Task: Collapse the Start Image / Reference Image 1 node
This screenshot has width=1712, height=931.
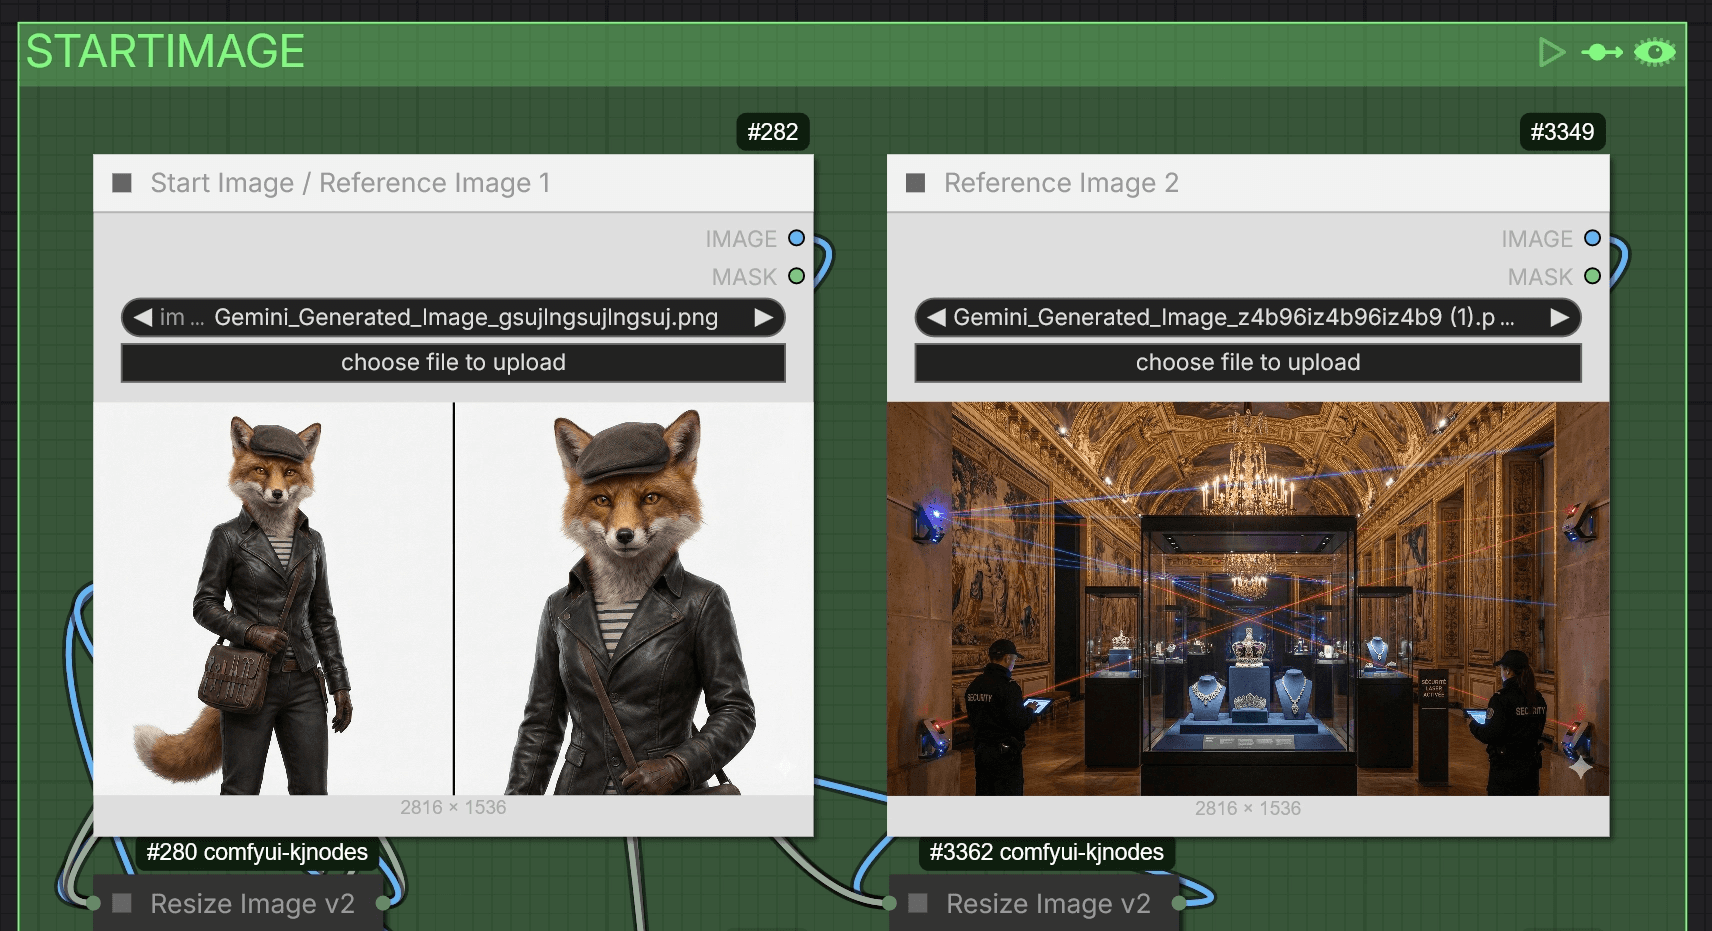Action: 122,183
